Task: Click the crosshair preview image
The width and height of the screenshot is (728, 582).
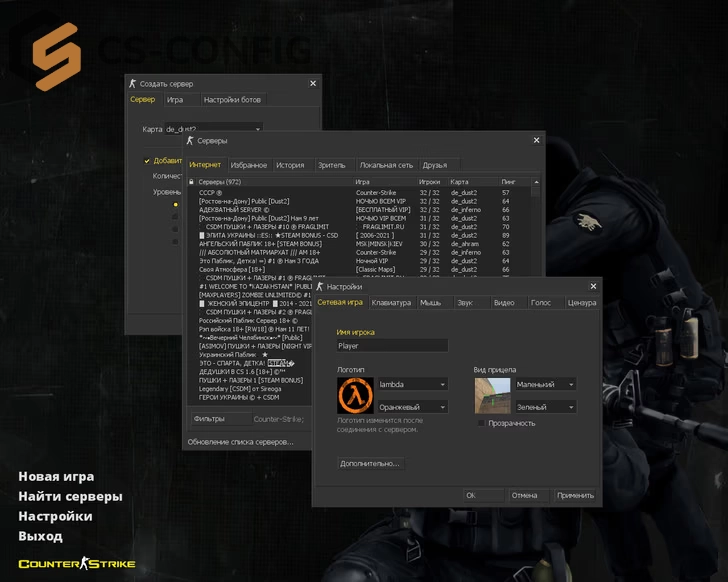Action: tap(492, 395)
